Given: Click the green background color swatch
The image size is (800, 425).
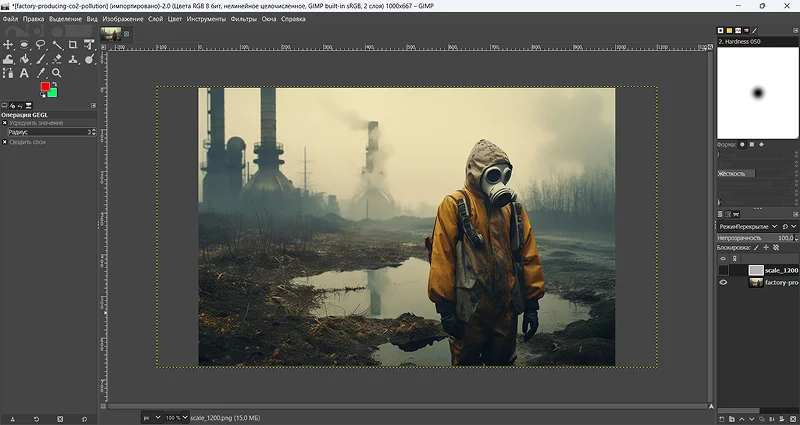Looking at the screenshot, I should pyautogui.click(x=53, y=93).
